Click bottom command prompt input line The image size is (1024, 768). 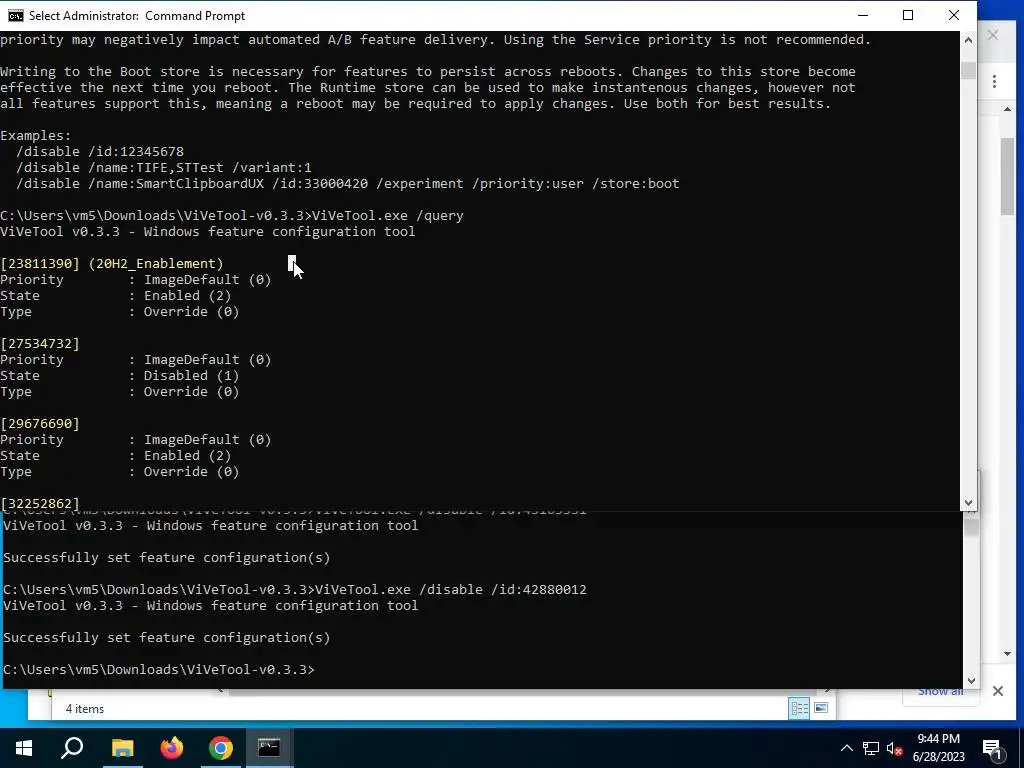point(159,670)
